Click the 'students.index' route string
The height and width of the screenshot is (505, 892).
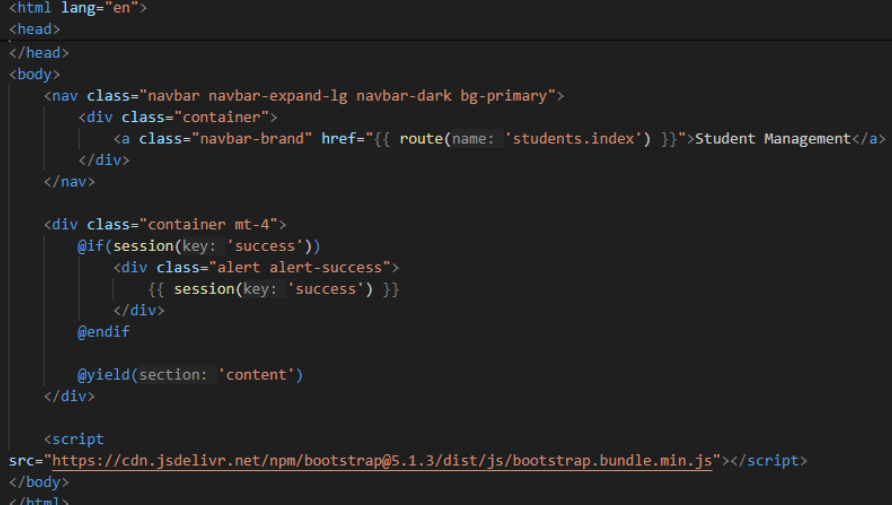tap(575, 139)
